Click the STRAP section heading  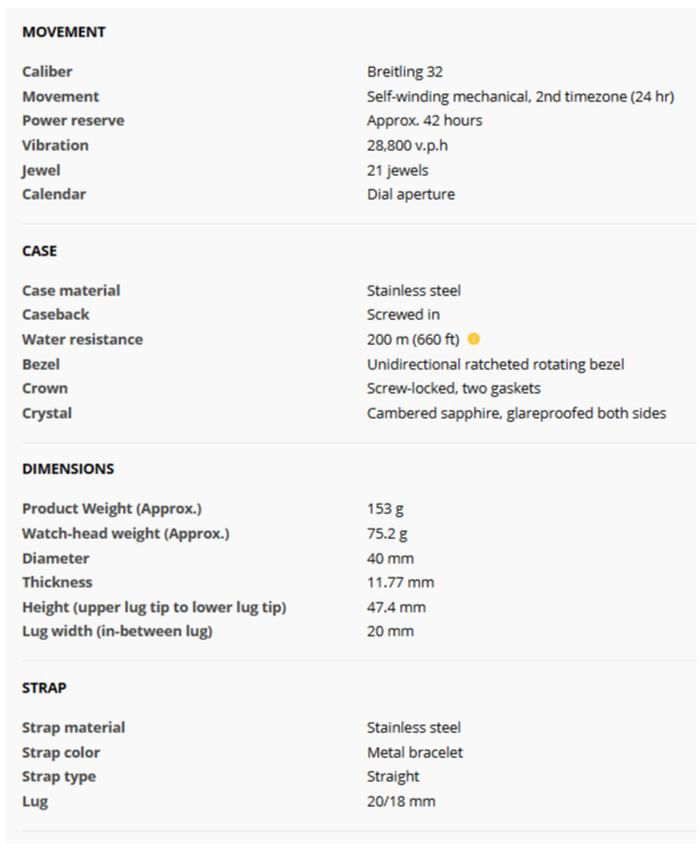tap(45, 688)
